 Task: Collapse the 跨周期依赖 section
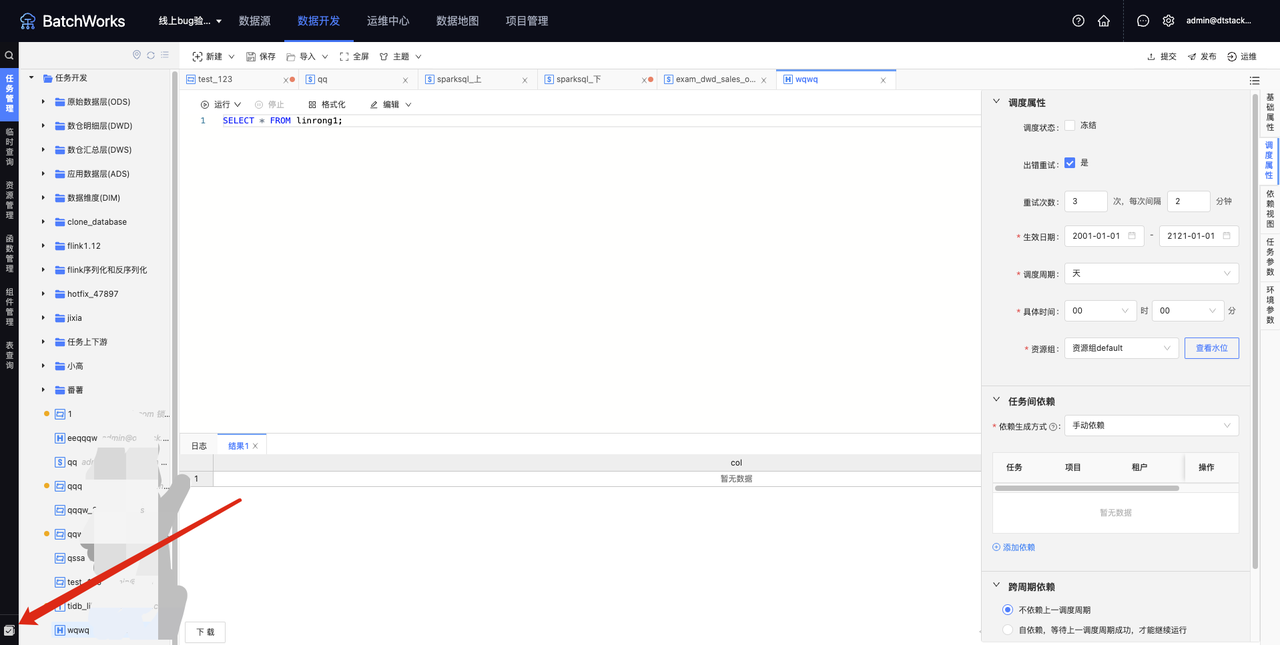996,586
